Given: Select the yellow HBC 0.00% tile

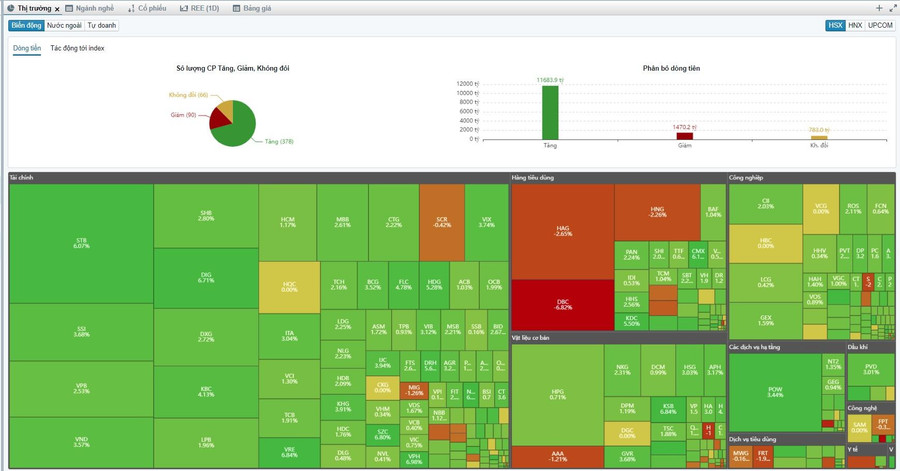Looking at the screenshot, I should click(765, 243).
